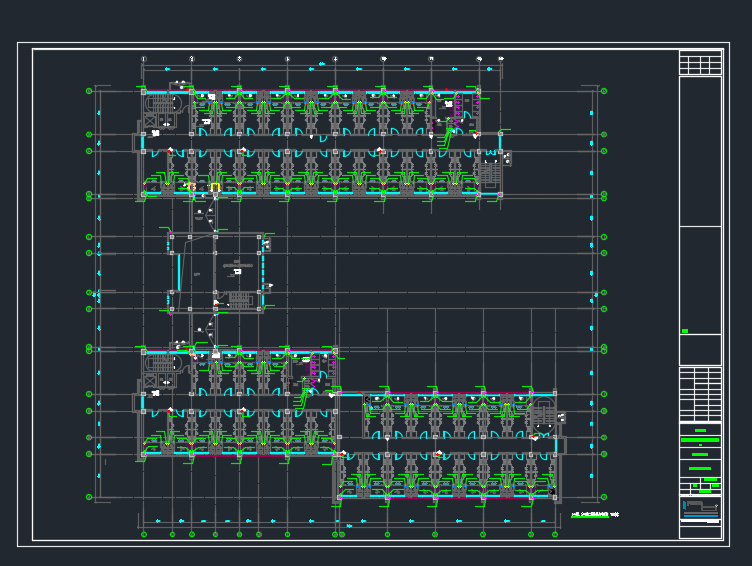Select the circular stair in the lower-right wing
Screen dimensions: 752x566
point(543,416)
